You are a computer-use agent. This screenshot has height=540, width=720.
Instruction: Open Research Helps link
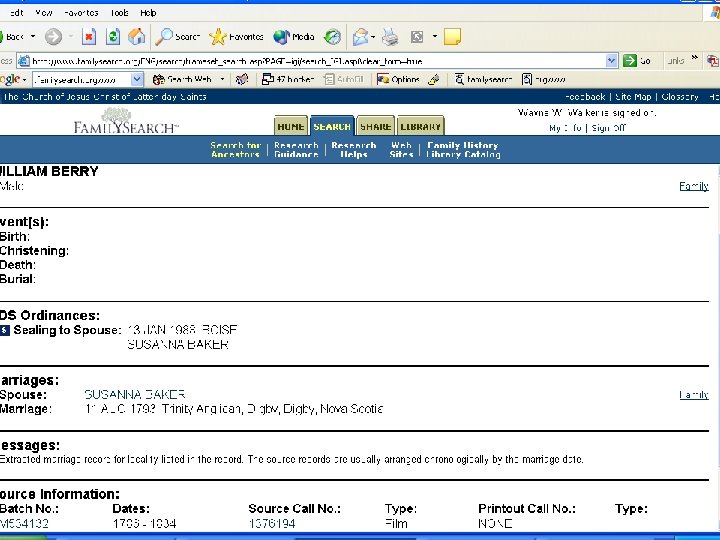(354, 150)
